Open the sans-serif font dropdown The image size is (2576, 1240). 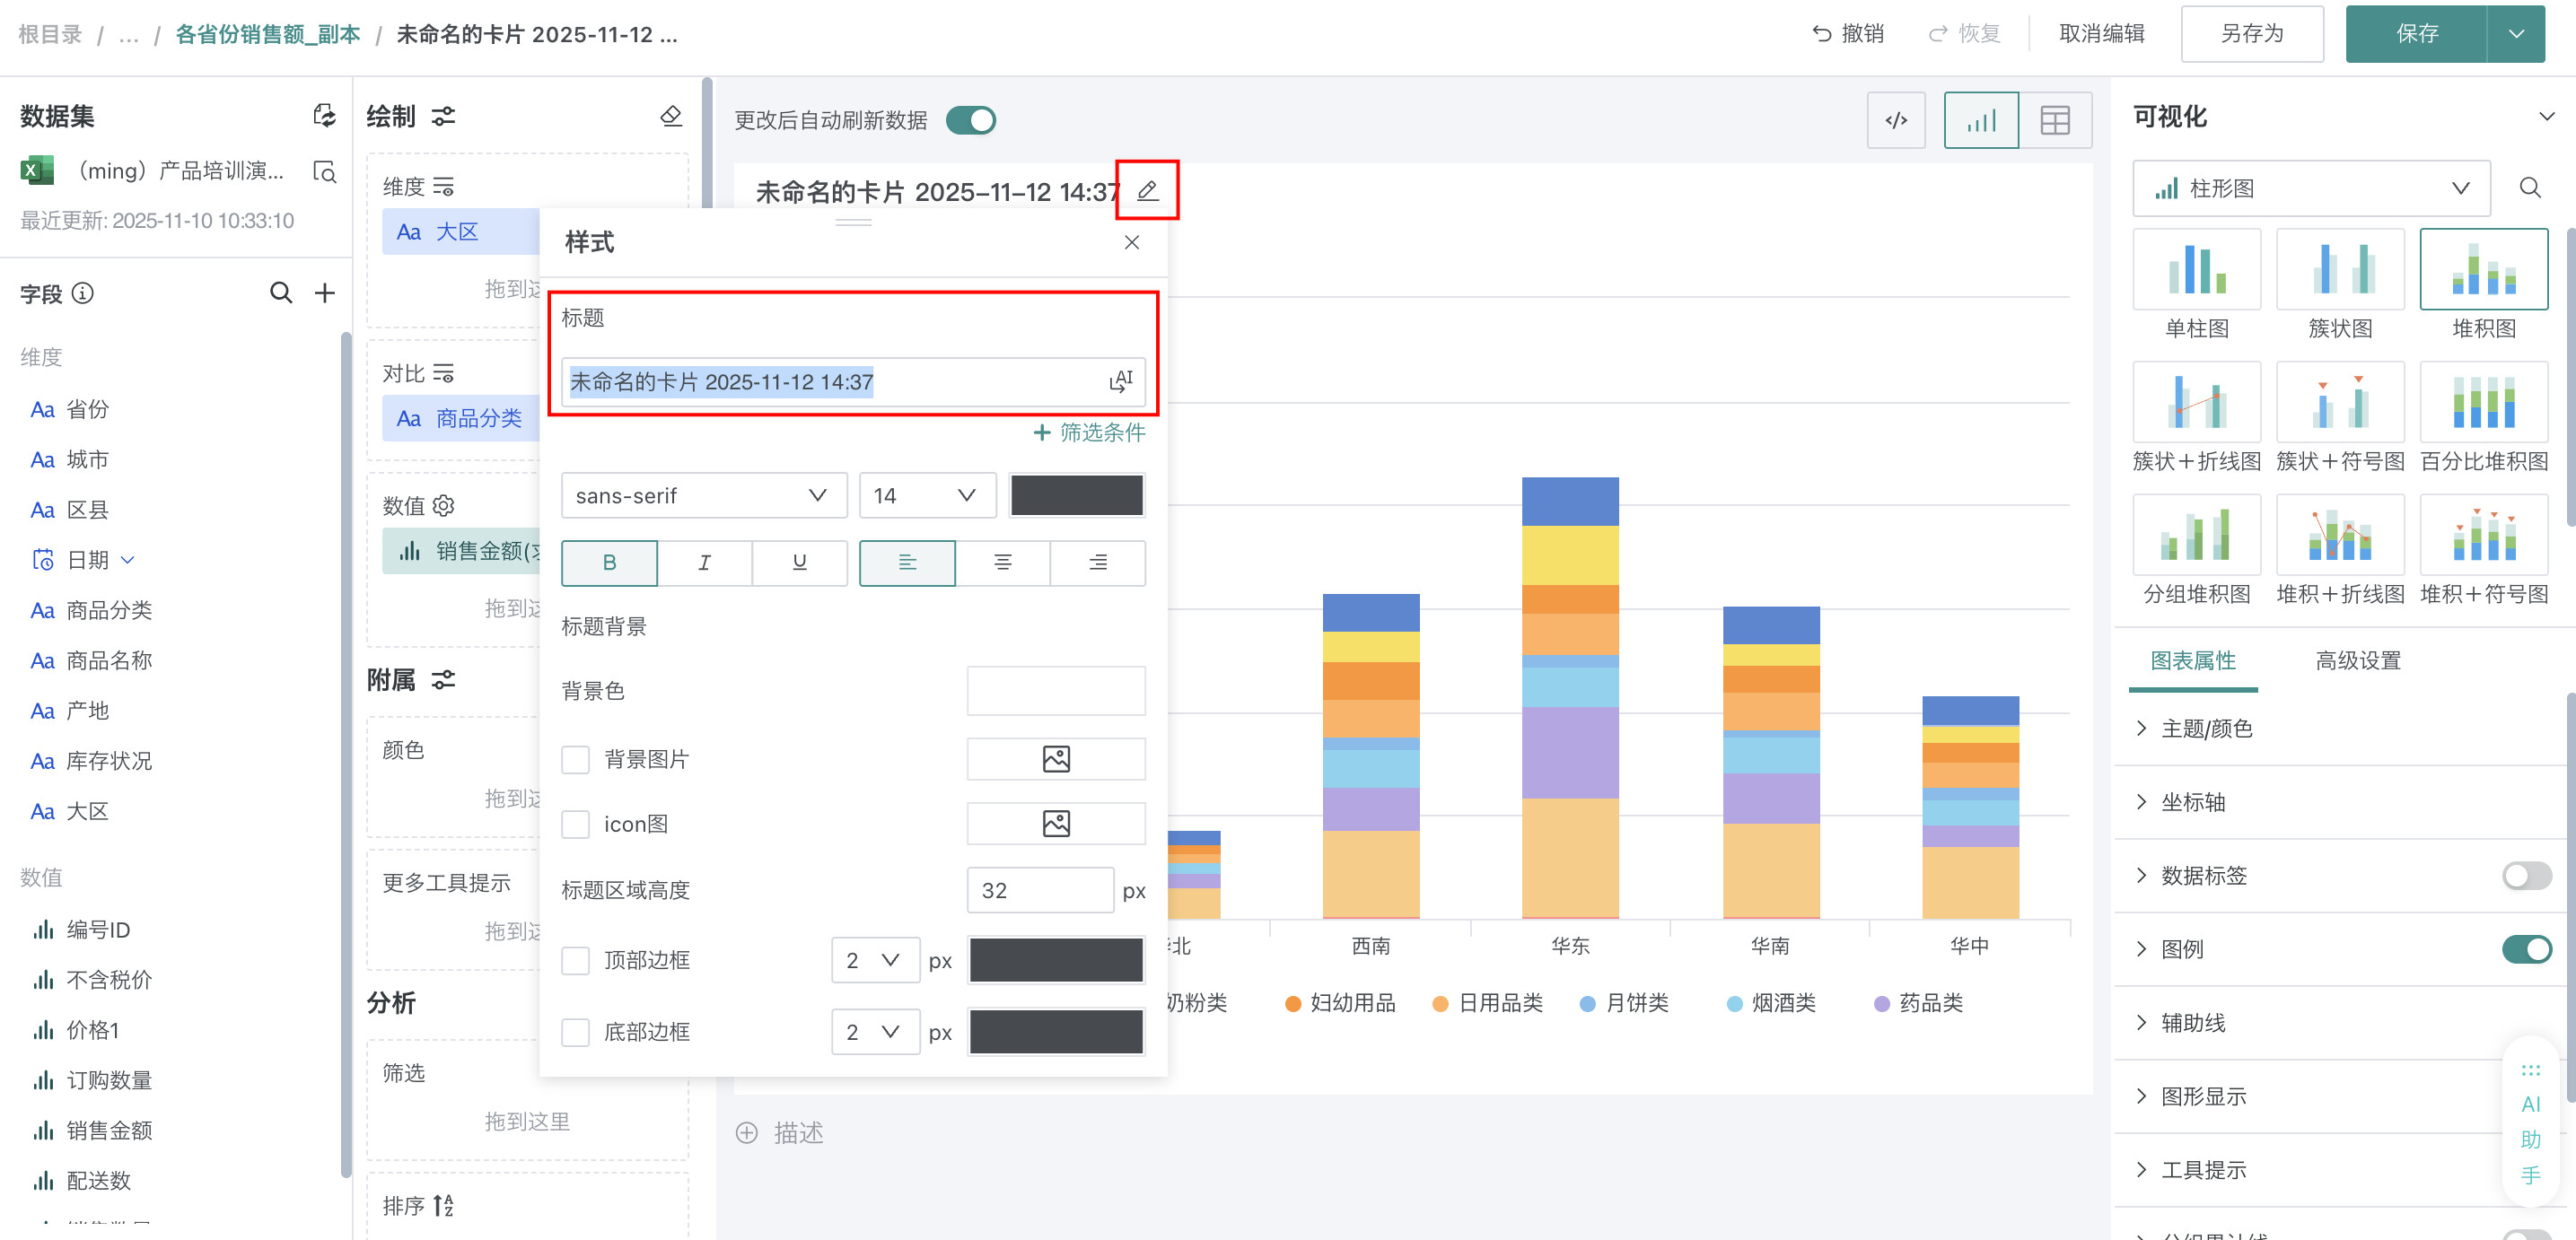(703, 496)
